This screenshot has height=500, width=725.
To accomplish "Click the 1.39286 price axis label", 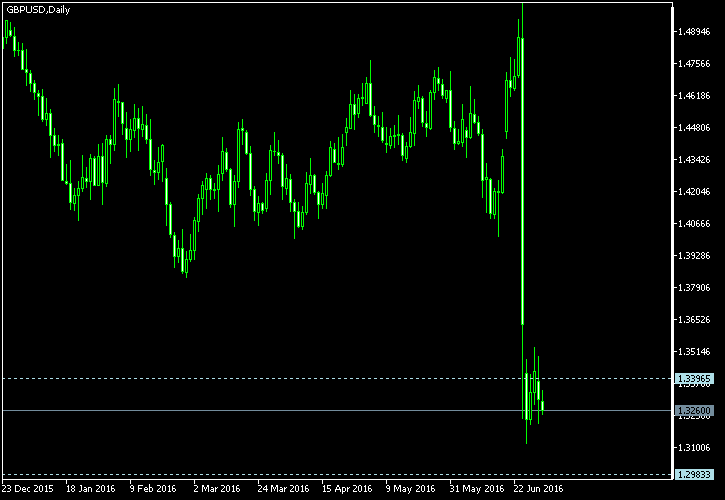I will [694, 256].
